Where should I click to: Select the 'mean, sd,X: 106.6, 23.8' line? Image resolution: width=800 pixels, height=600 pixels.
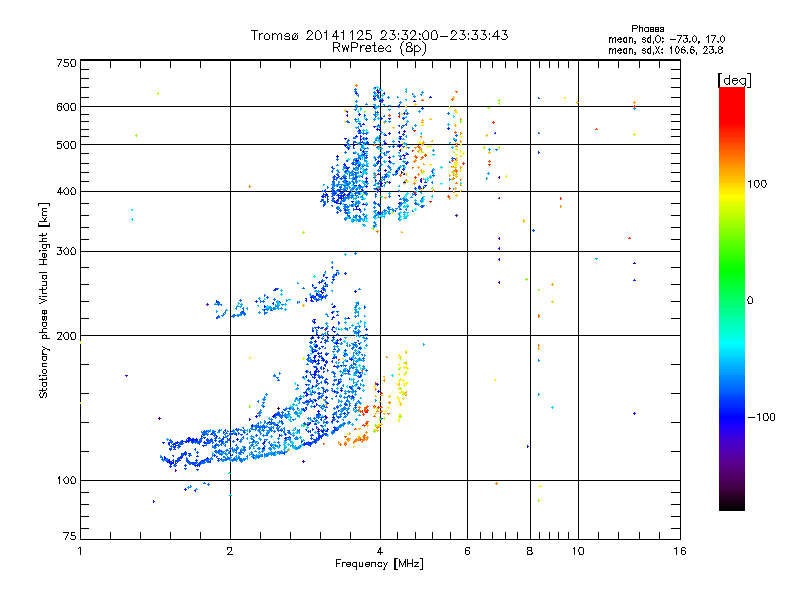pyautogui.click(x=665, y=50)
